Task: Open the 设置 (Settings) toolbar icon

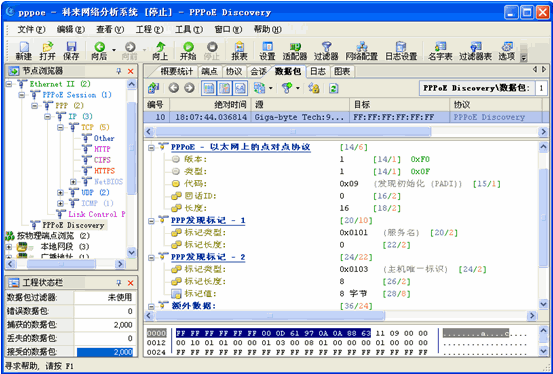Action: 267,51
